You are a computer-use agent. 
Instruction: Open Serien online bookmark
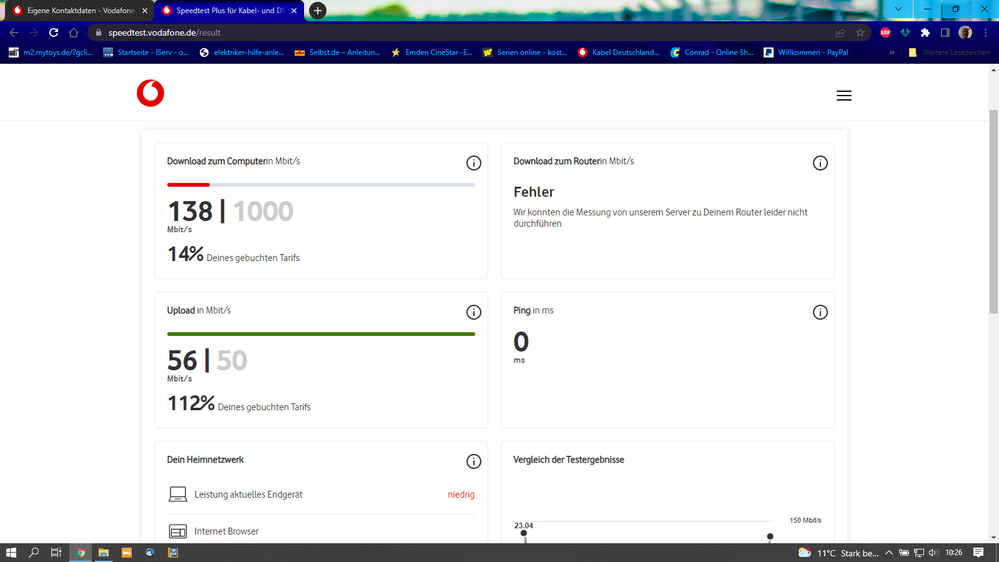(x=525, y=53)
